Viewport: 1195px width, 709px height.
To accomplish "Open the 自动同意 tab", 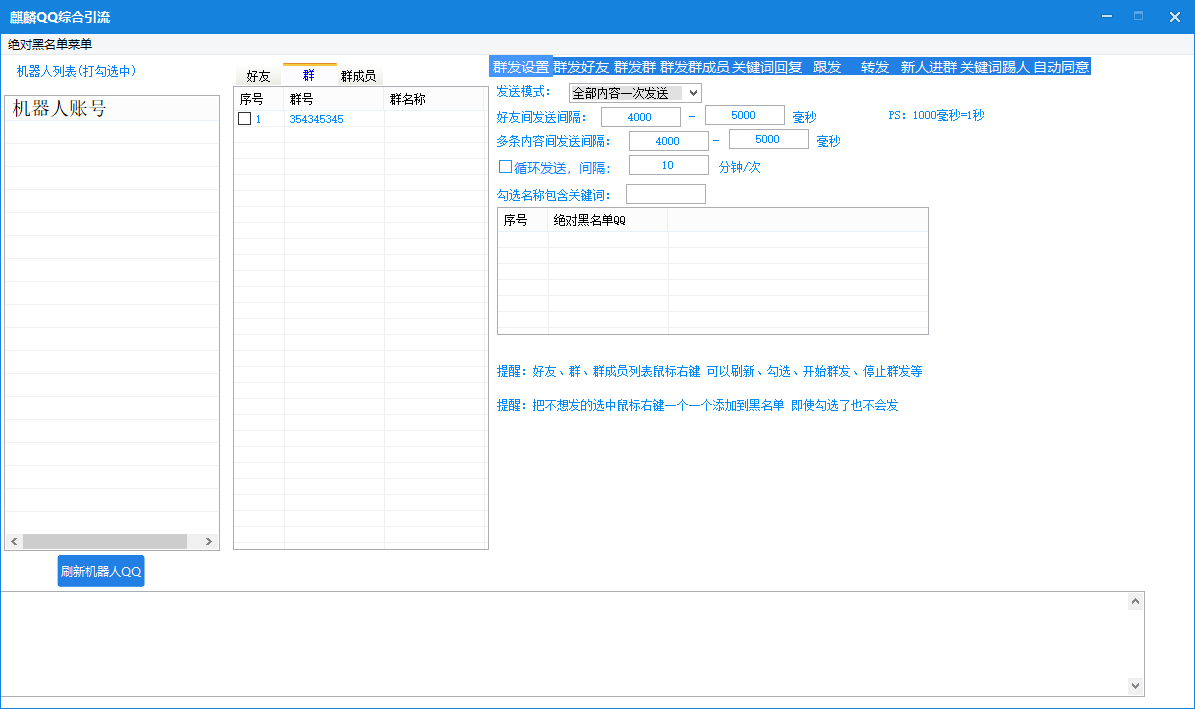I will coord(1061,67).
